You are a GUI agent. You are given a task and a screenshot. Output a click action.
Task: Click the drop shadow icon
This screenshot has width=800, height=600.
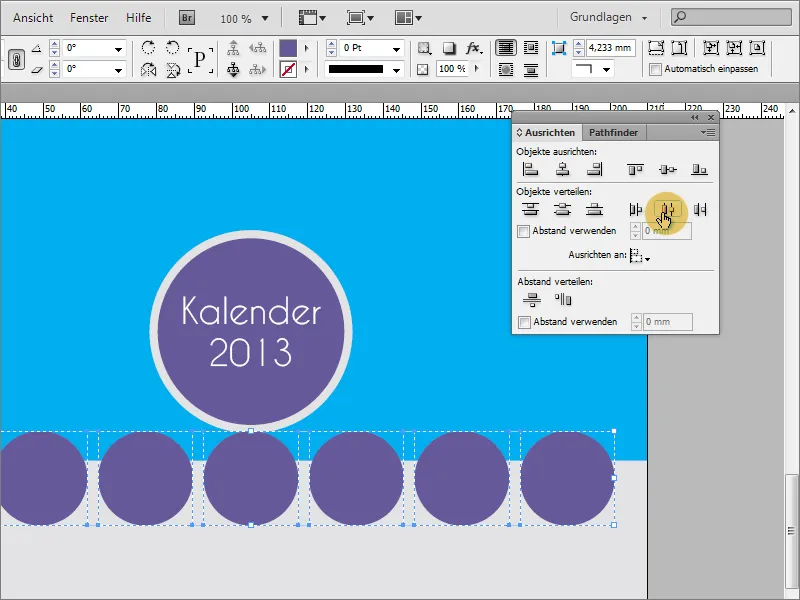pyautogui.click(x=448, y=48)
